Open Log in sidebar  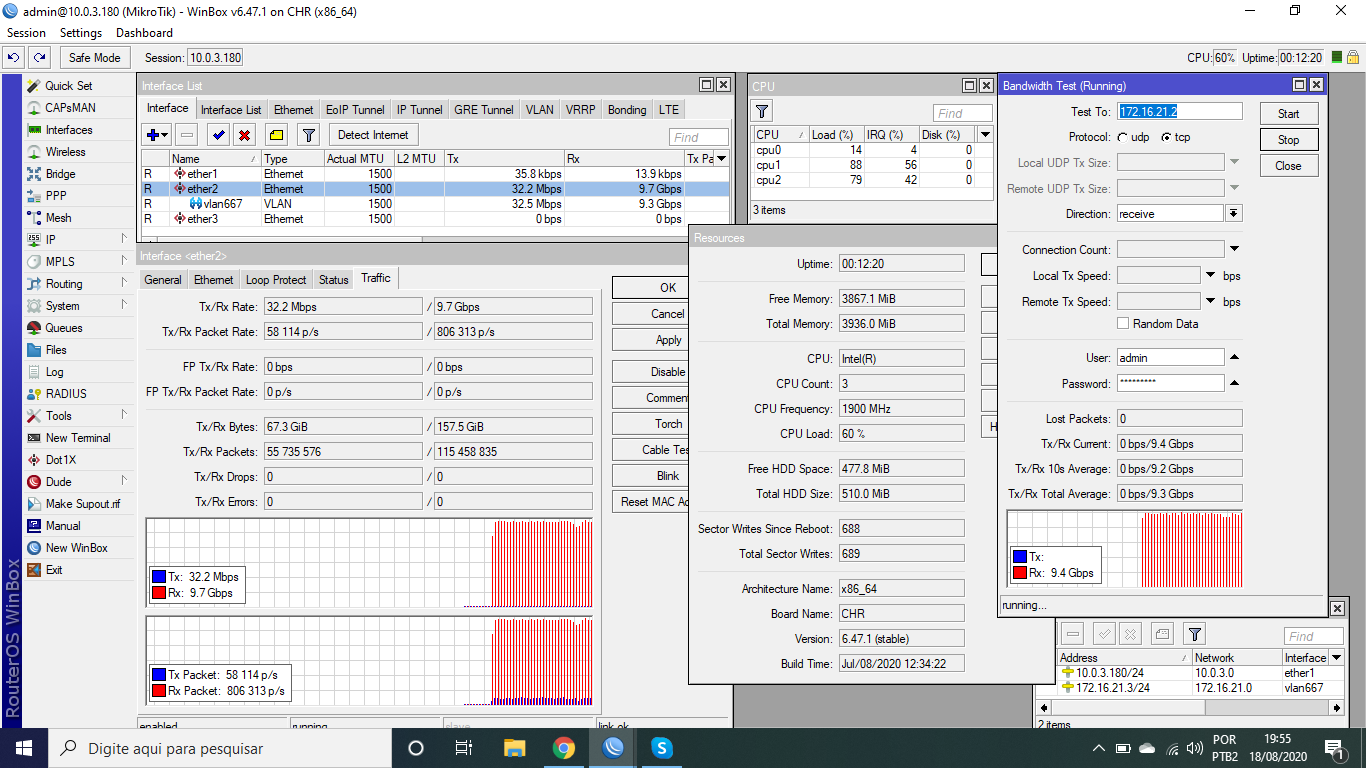click(x=54, y=372)
